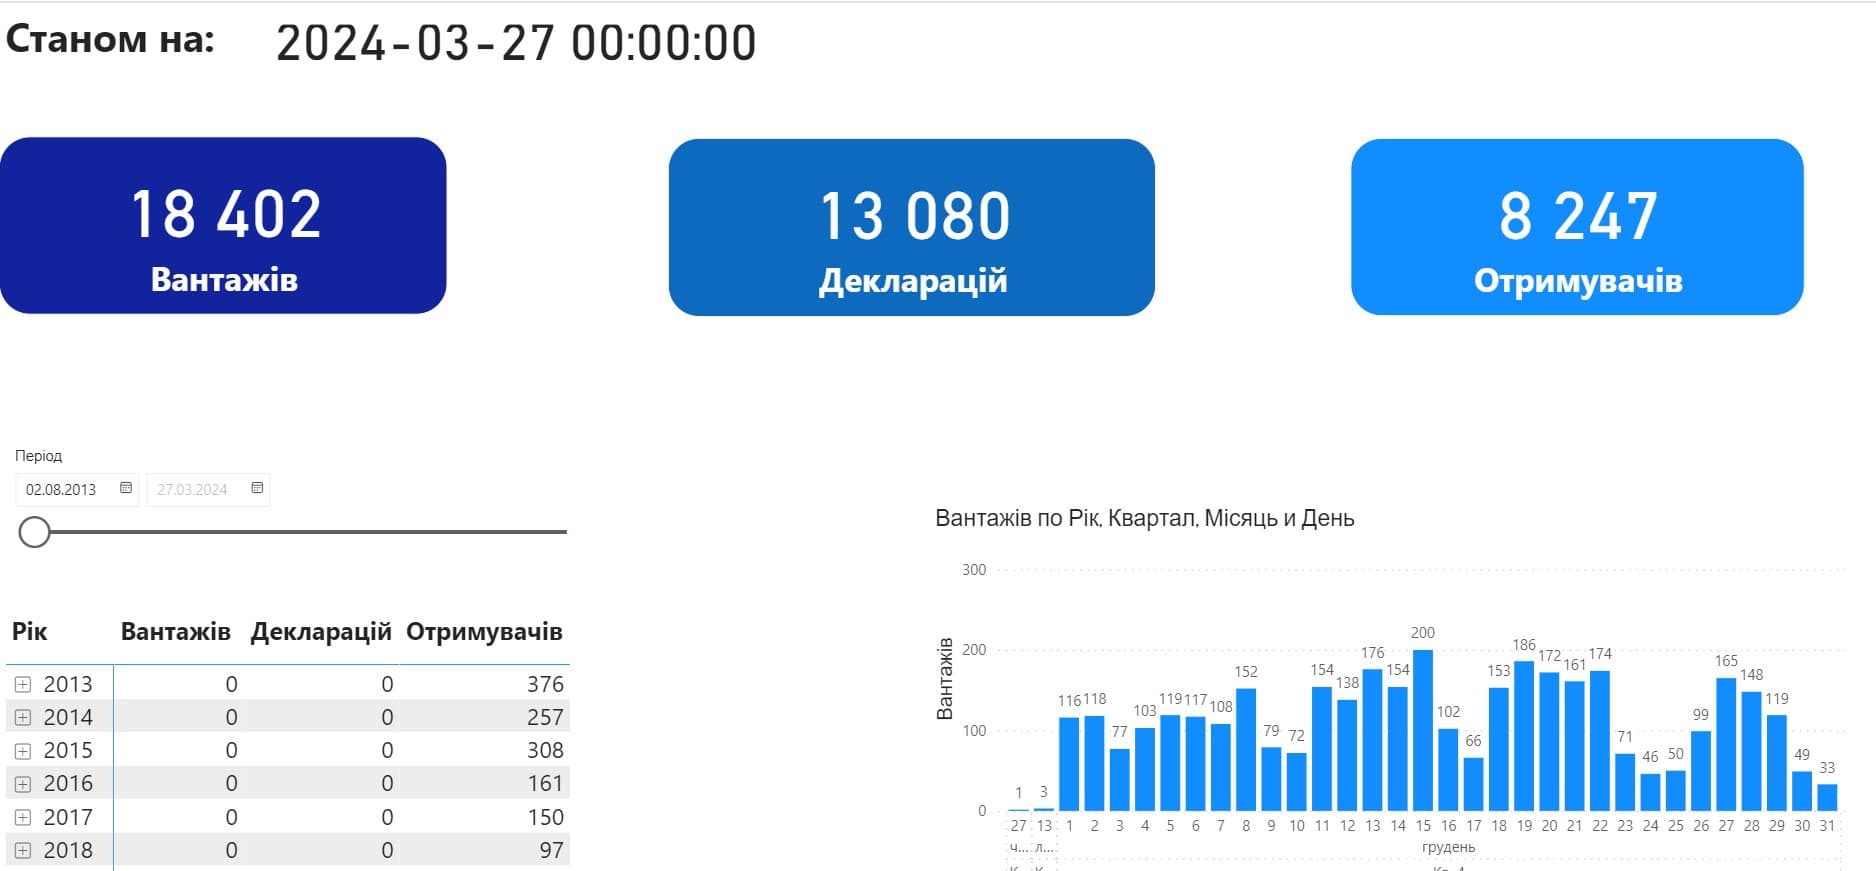Click the vertical axis title Вантажів on the chart
The image size is (1876, 871).
tap(944, 679)
